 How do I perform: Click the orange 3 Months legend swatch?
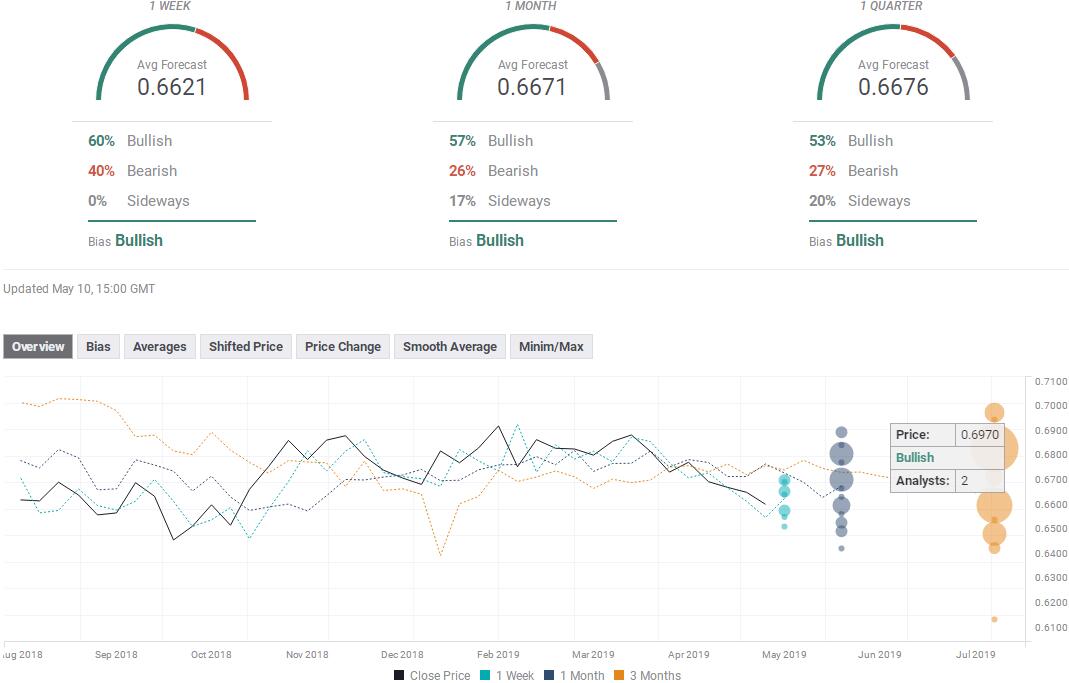point(621,675)
